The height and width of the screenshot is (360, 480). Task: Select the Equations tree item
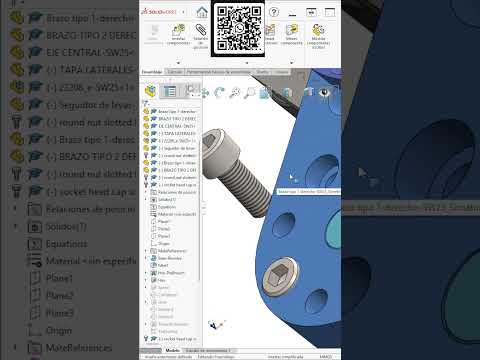click(167, 207)
